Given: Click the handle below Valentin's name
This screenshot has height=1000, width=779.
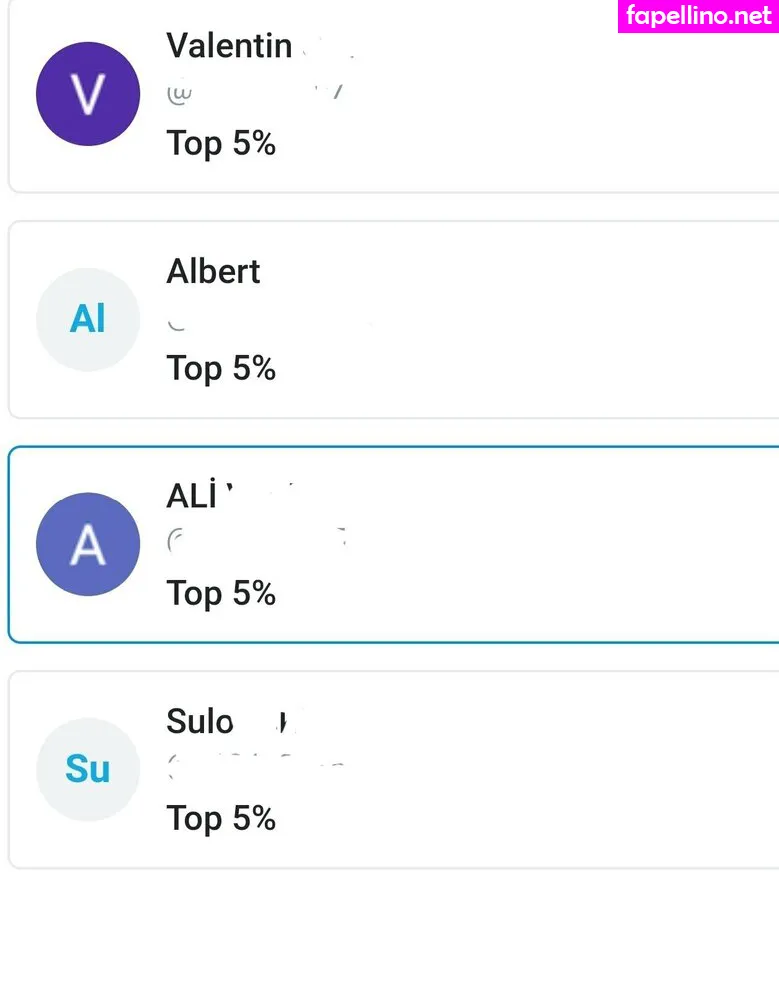Looking at the screenshot, I should (255, 94).
